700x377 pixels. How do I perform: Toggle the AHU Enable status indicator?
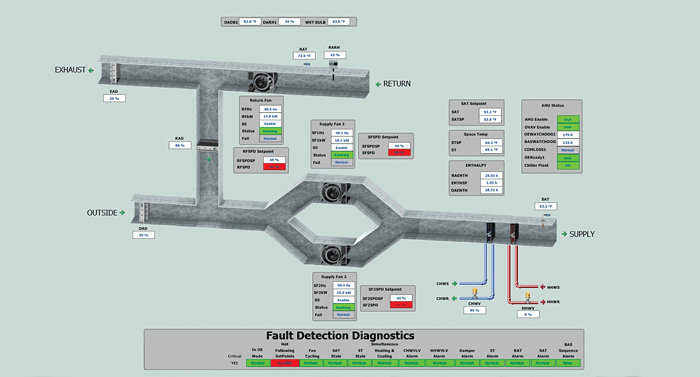click(x=568, y=119)
